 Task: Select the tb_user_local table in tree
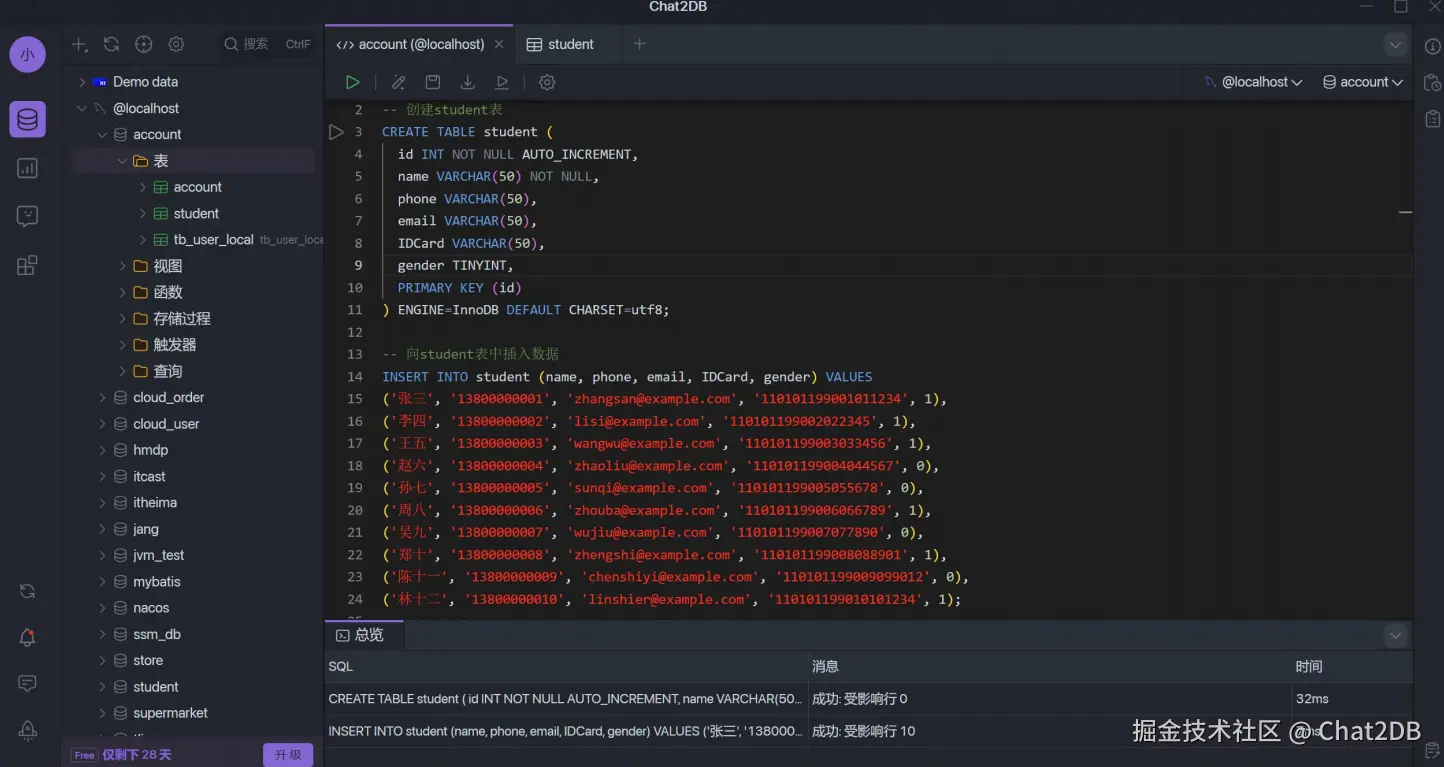tap(212, 240)
